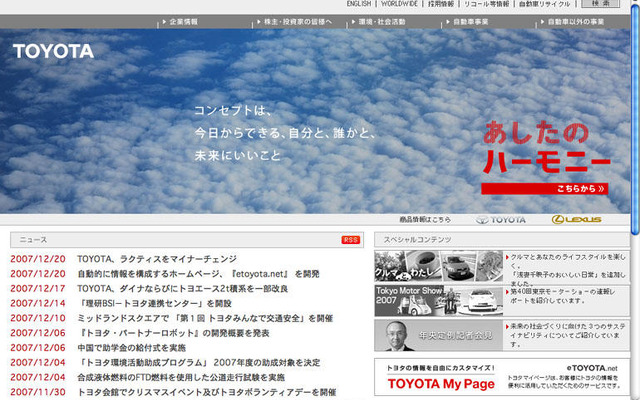
Task: Open the LEXUS brand product logo link
Action: 576,220
